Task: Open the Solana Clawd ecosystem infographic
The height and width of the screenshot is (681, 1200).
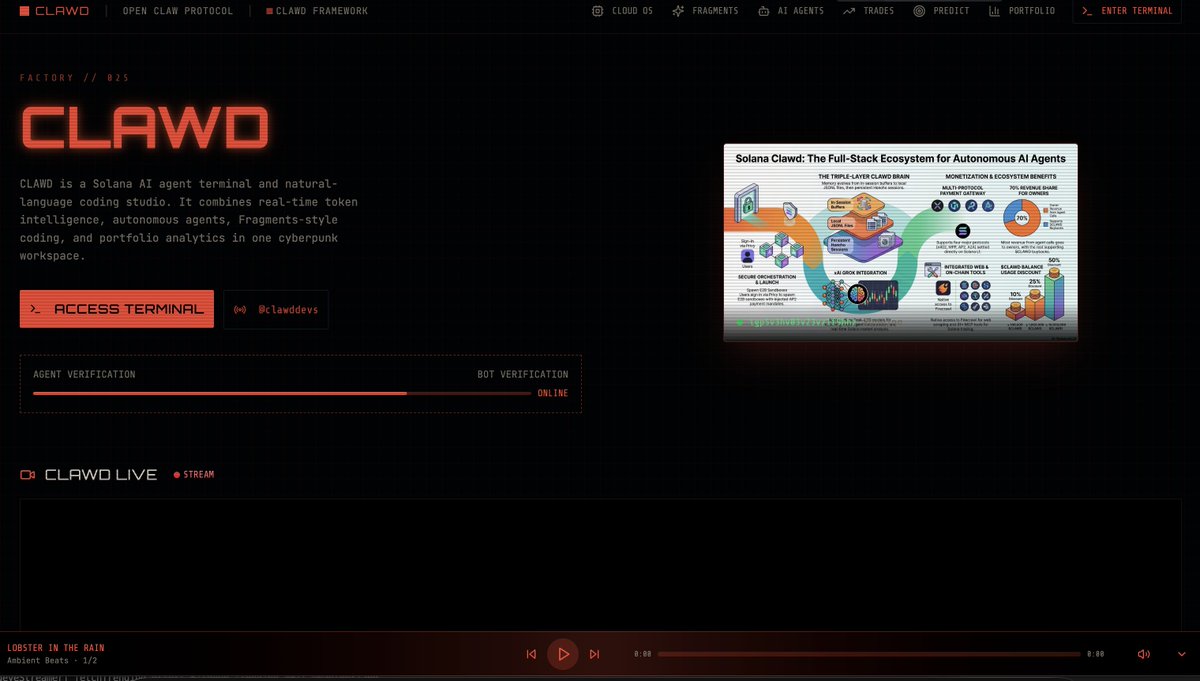Action: 900,242
